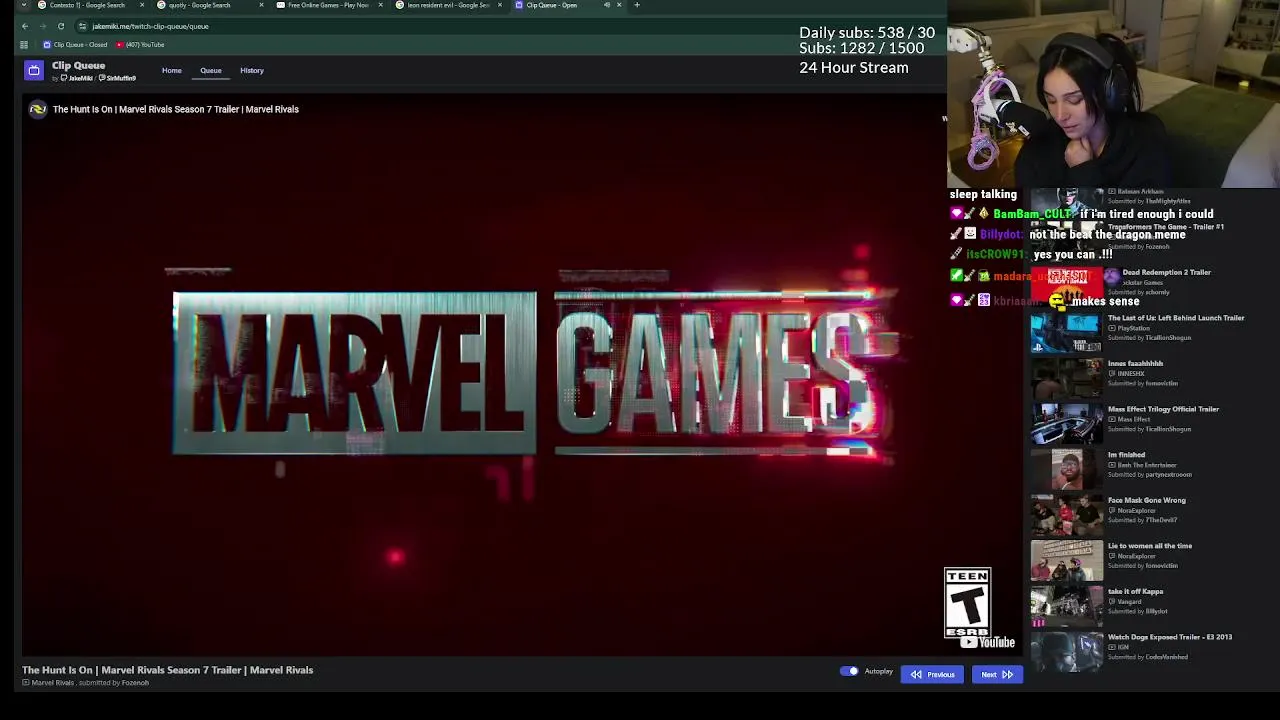The width and height of the screenshot is (1280, 720).
Task: Click the YouTube icon next to 'IGN'
Action: 1111,647
